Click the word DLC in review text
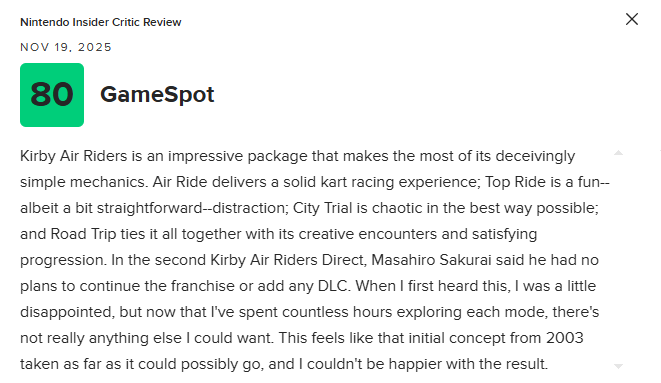This screenshot has height=383, width=661. (x=333, y=286)
